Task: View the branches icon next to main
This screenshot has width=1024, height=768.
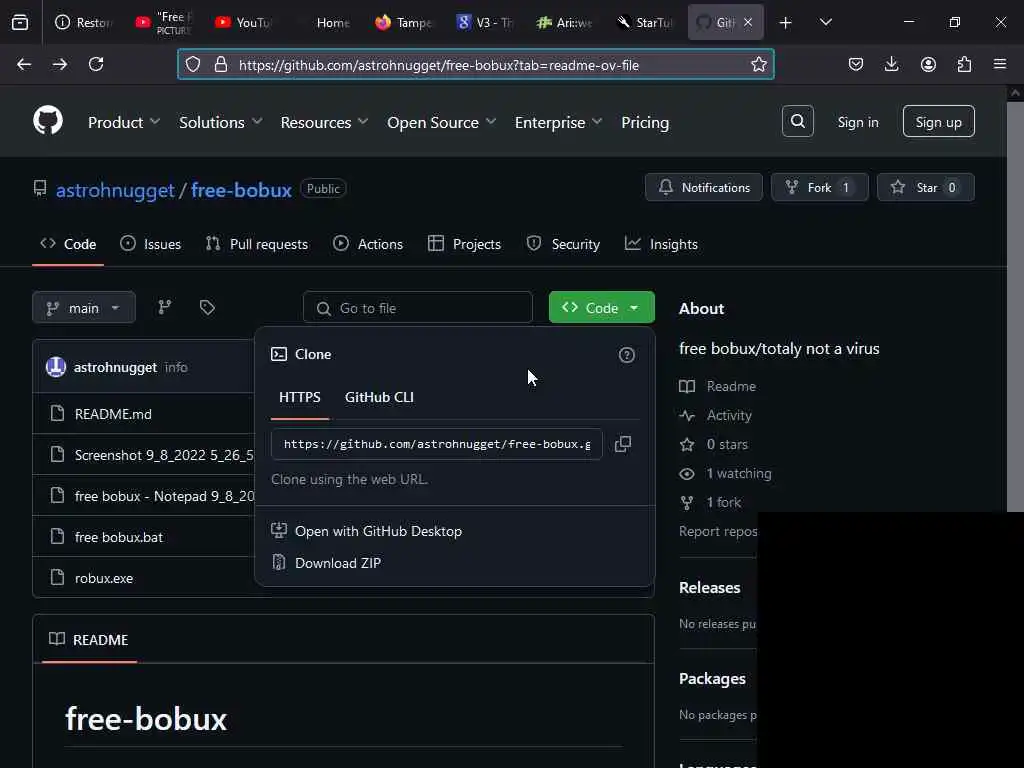Action: pyautogui.click(x=165, y=307)
